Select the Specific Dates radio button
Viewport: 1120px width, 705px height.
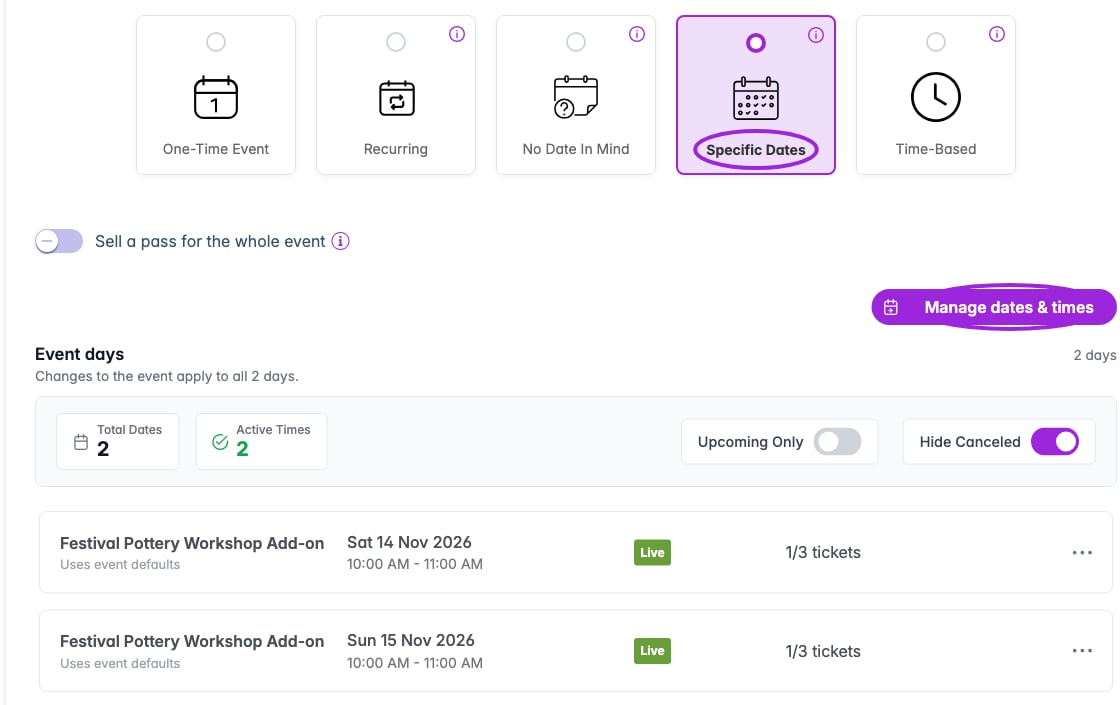pyautogui.click(x=756, y=43)
